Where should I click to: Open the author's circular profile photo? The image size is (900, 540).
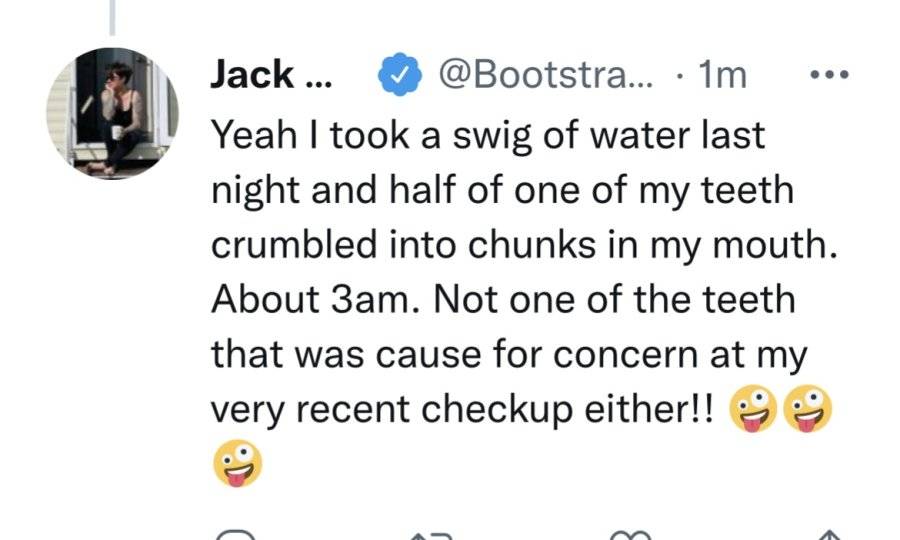coord(112,114)
